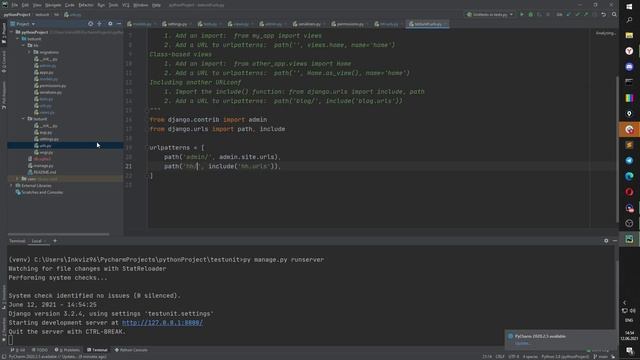Click Update link in PyCharm notification
The height and width of the screenshot is (360, 640).
522,343
